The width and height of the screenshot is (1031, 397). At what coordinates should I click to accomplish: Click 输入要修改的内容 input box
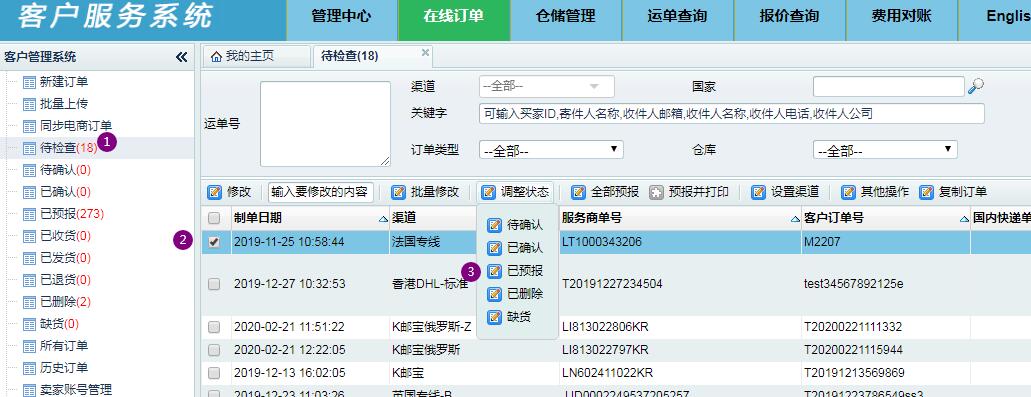click(322, 192)
